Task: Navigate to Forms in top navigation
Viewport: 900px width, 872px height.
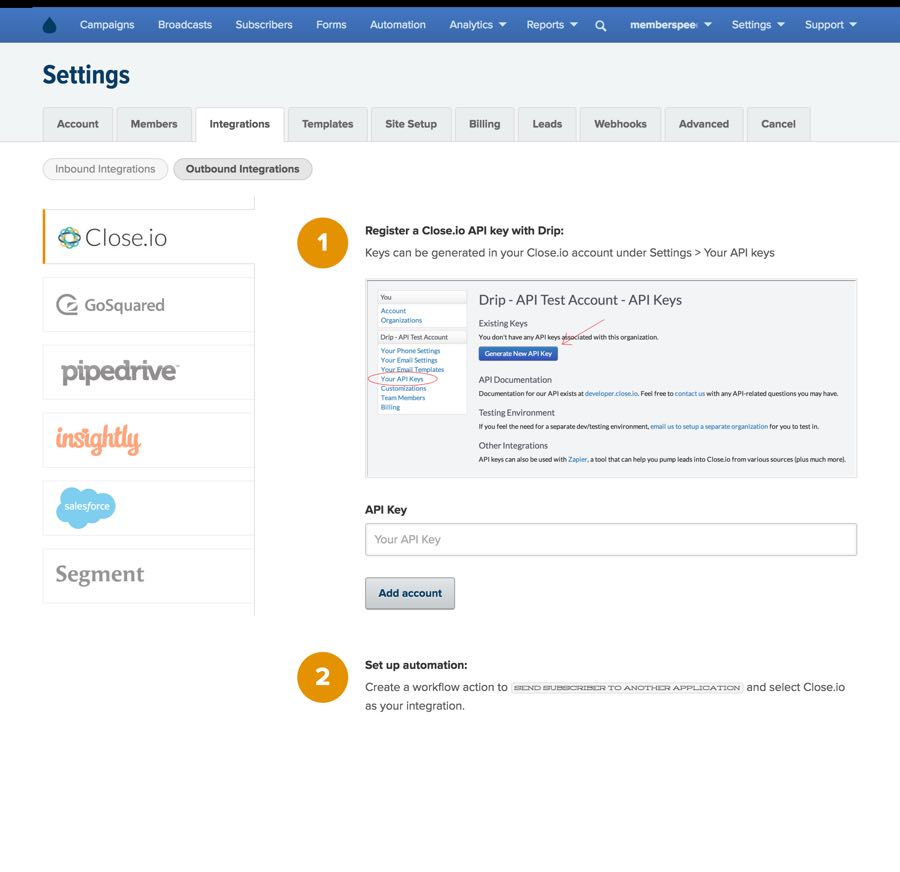Action: (x=331, y=25)
